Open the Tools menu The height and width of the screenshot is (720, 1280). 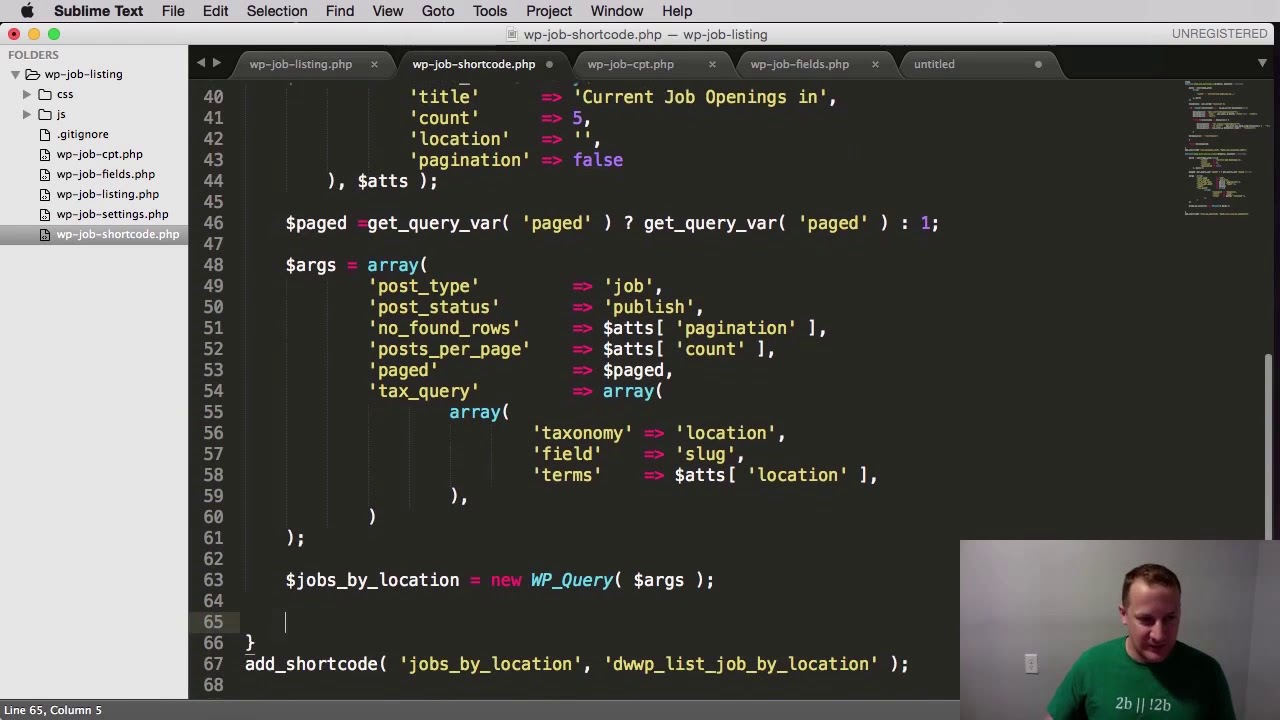[x=490, y=11]
